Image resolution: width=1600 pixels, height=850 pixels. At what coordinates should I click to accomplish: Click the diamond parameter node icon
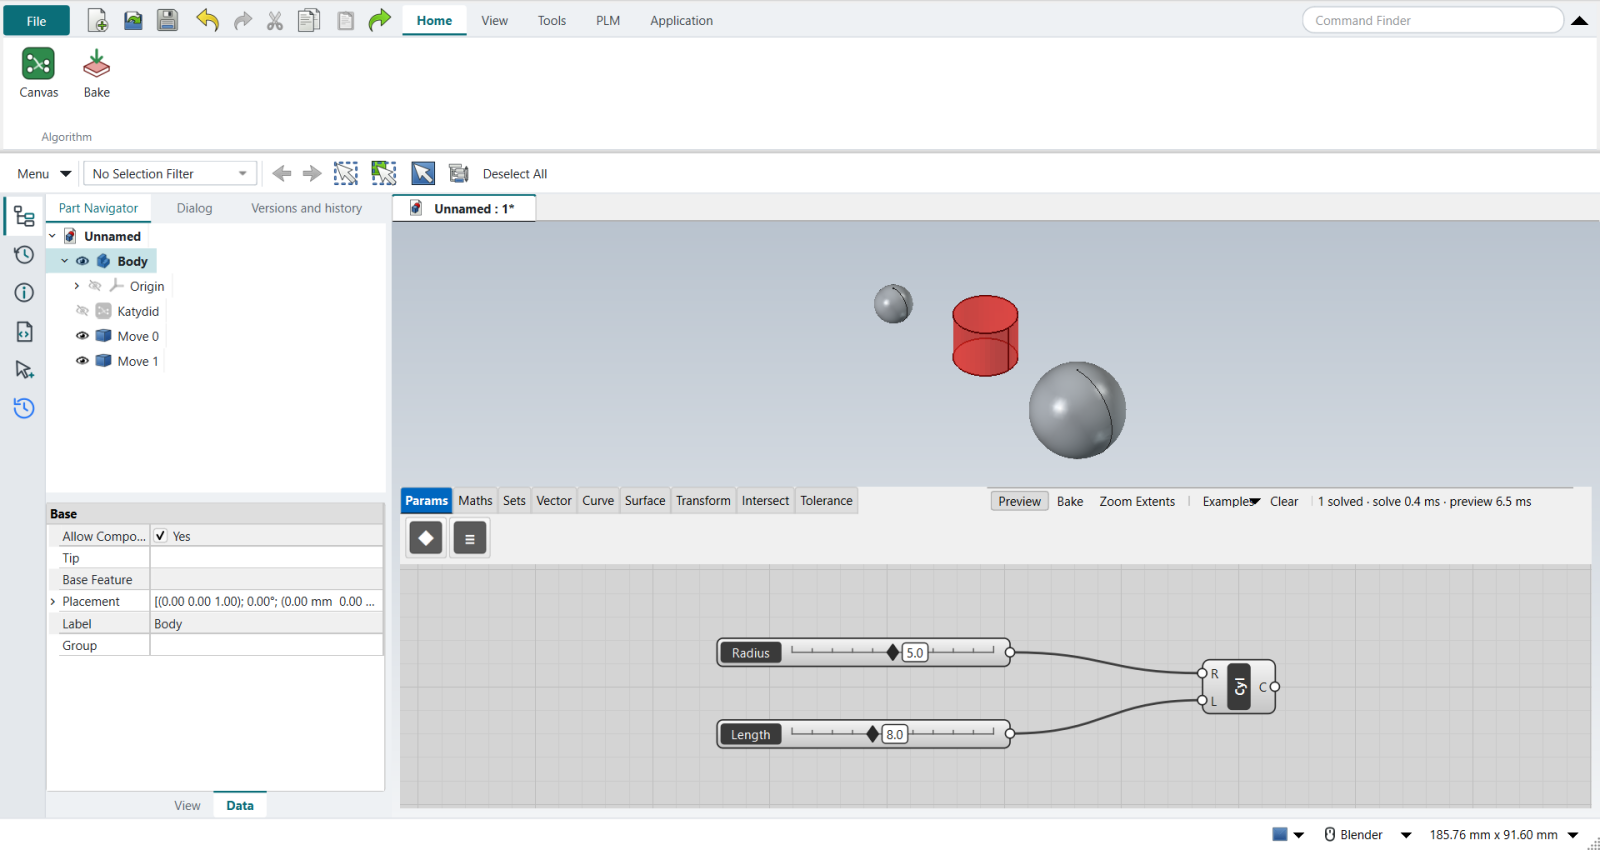(x=426, y=538)
